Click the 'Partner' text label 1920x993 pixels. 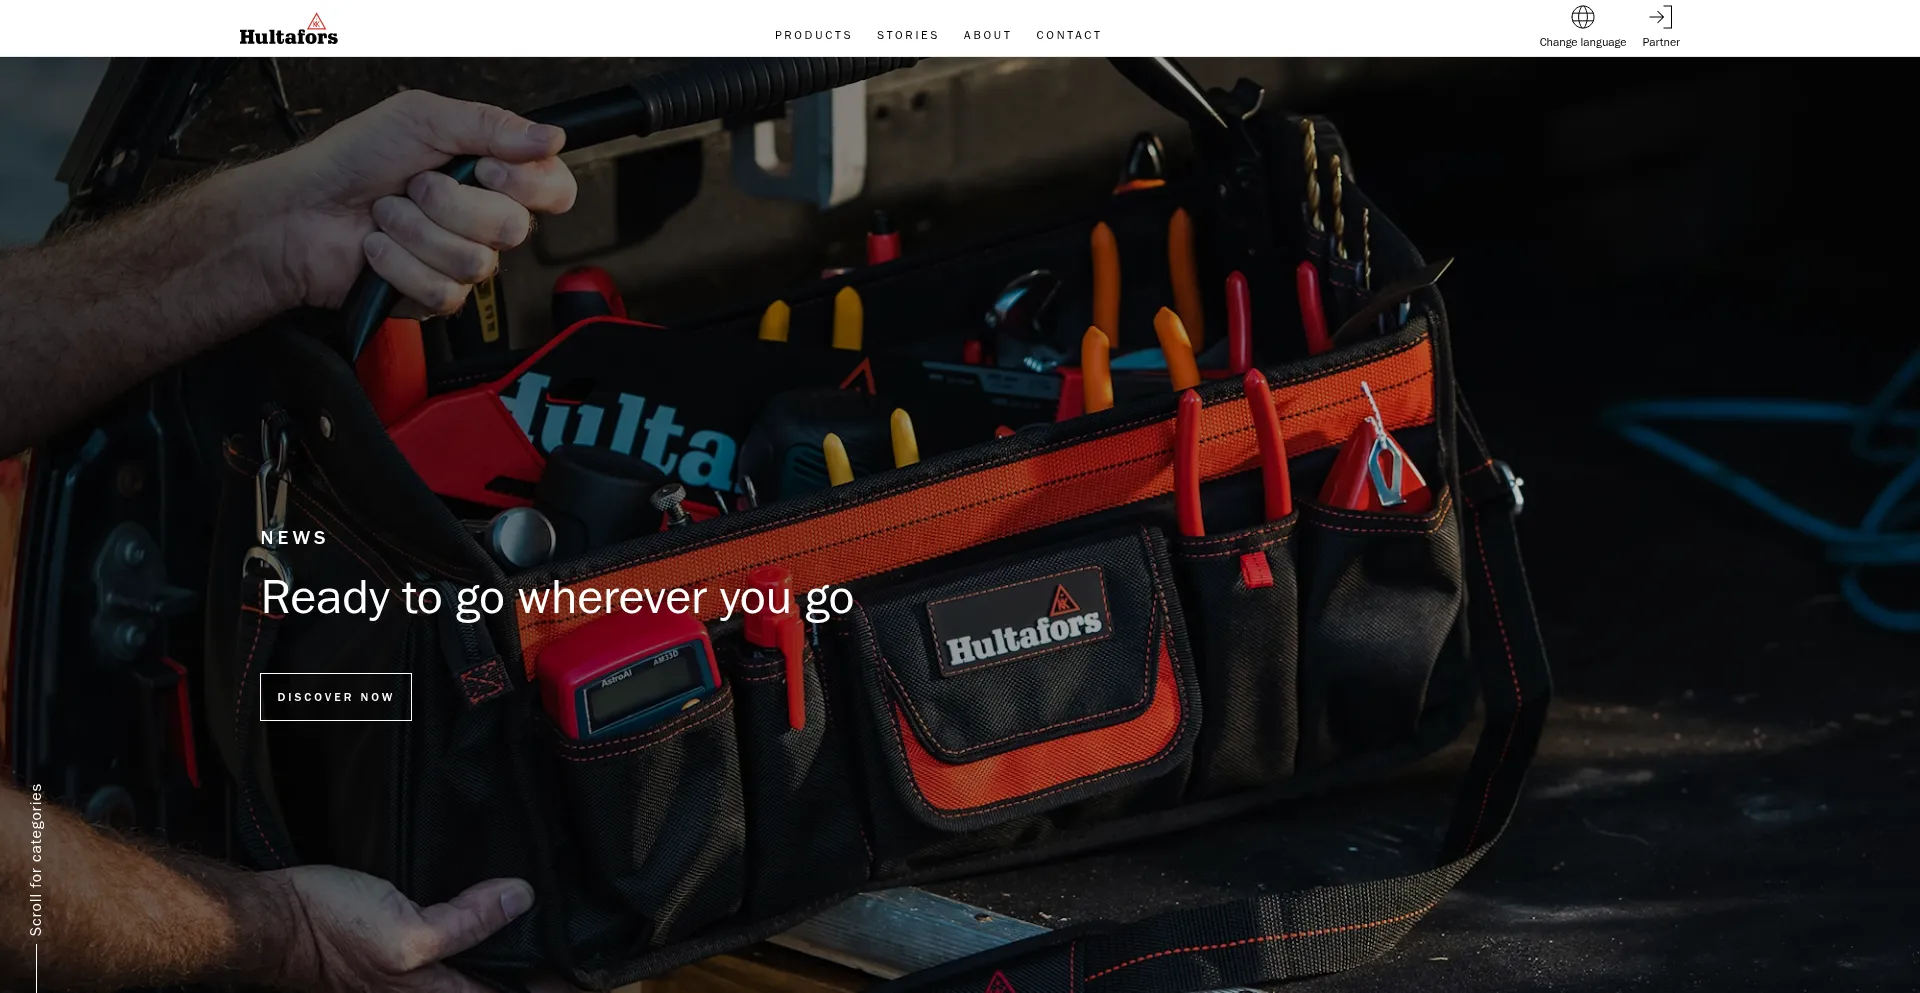point(1660,42)
